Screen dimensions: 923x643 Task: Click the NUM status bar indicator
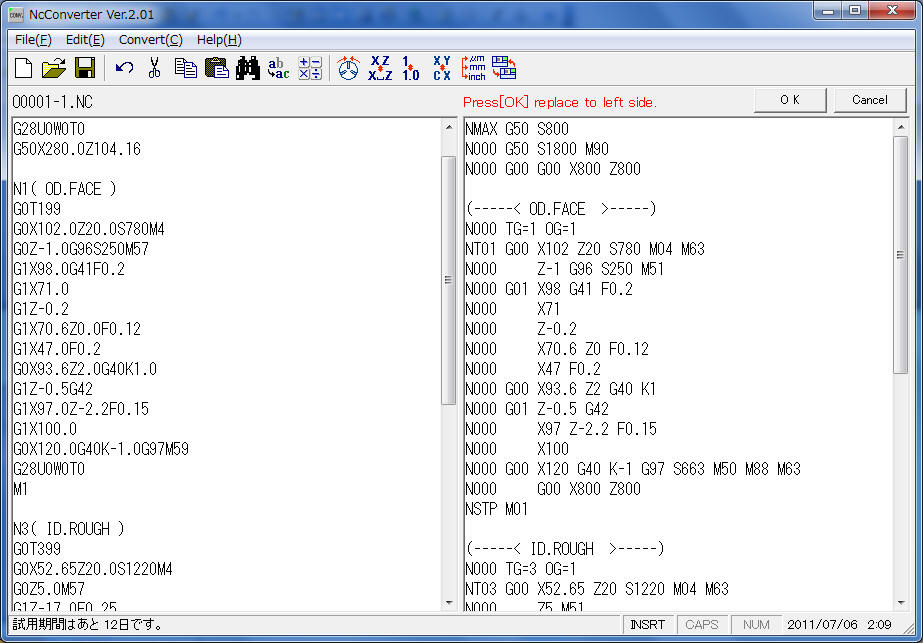756,625
